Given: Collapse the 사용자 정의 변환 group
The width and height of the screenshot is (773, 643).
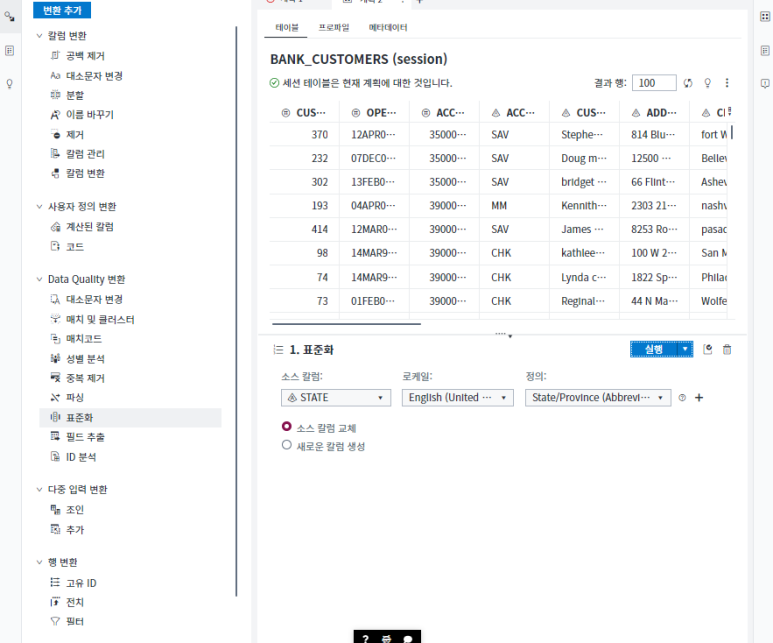Looking at the screenshot, I should (x=39, y=206).
